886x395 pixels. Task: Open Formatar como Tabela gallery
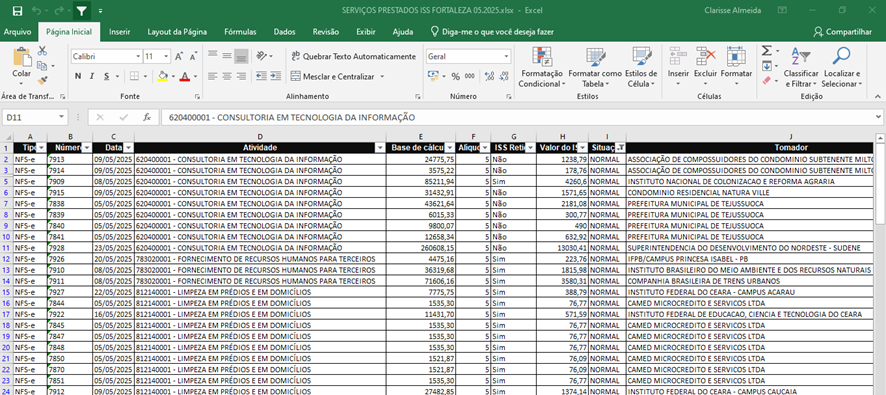tap(595, 67)
